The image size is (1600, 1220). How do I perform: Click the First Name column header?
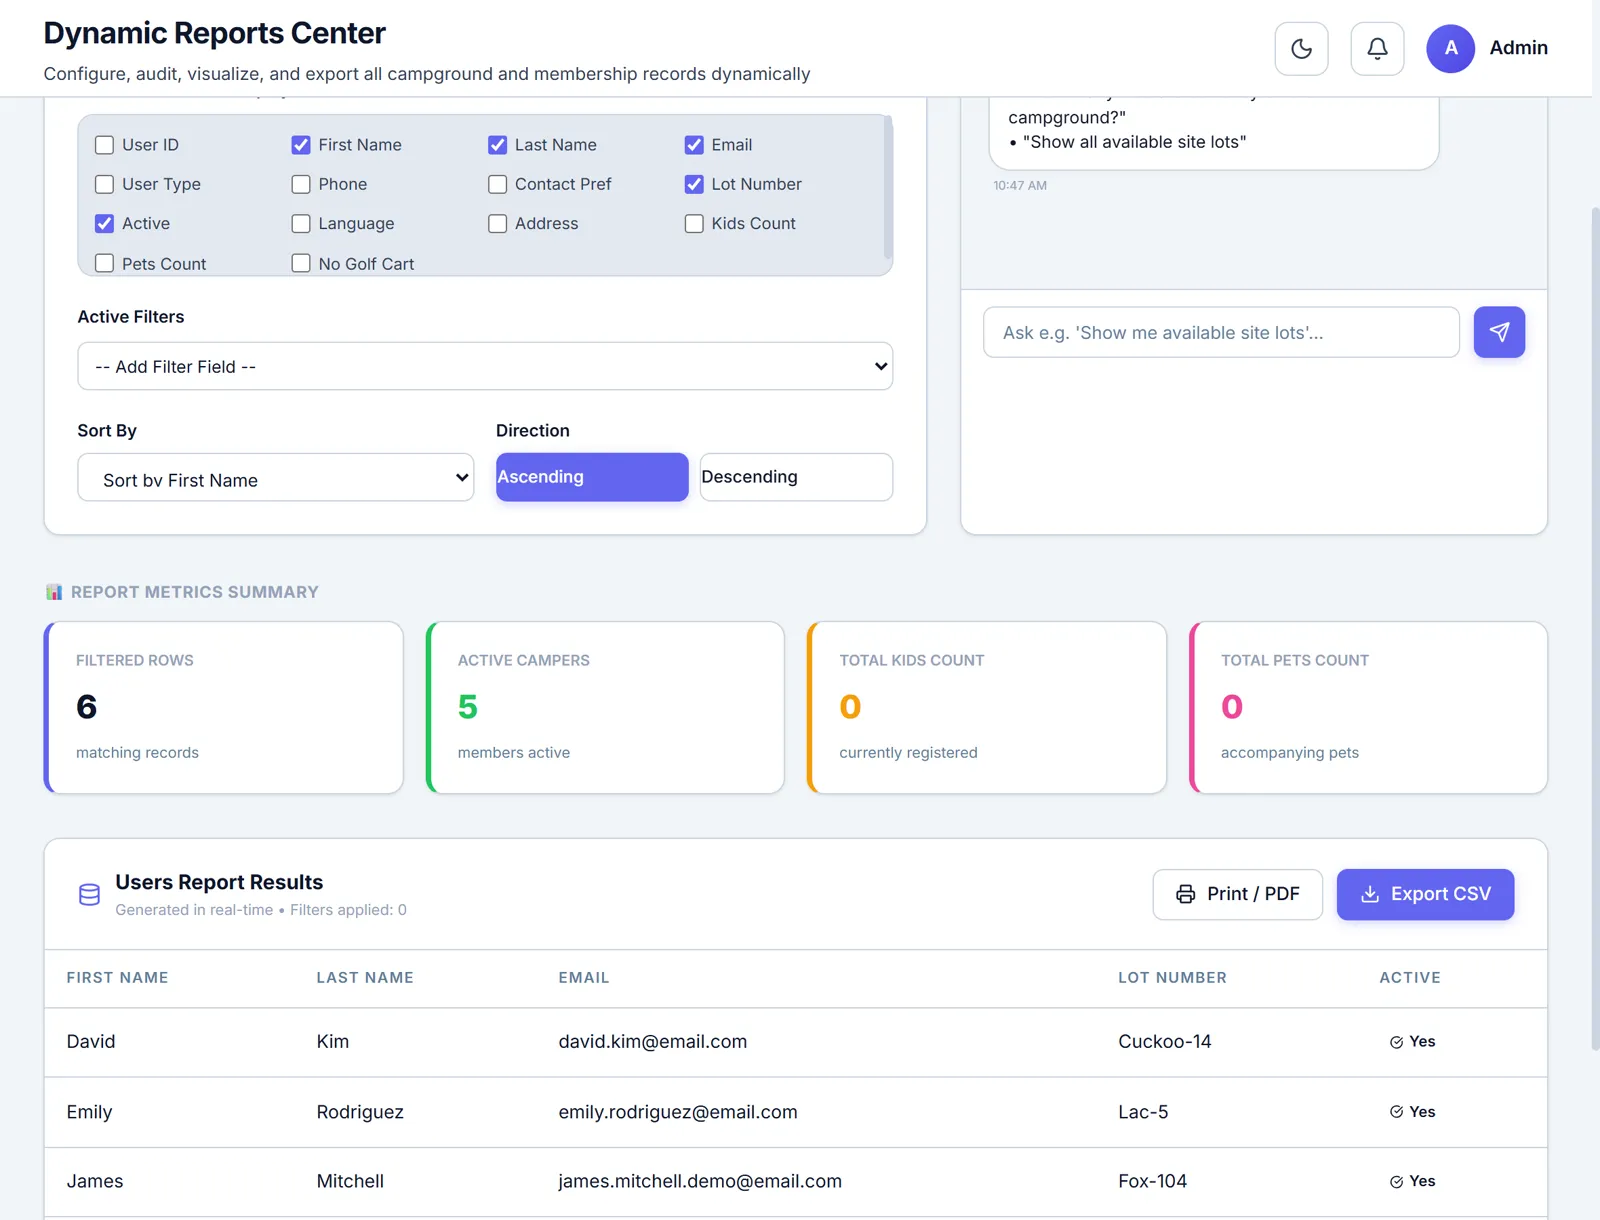(x=117, y=978)
